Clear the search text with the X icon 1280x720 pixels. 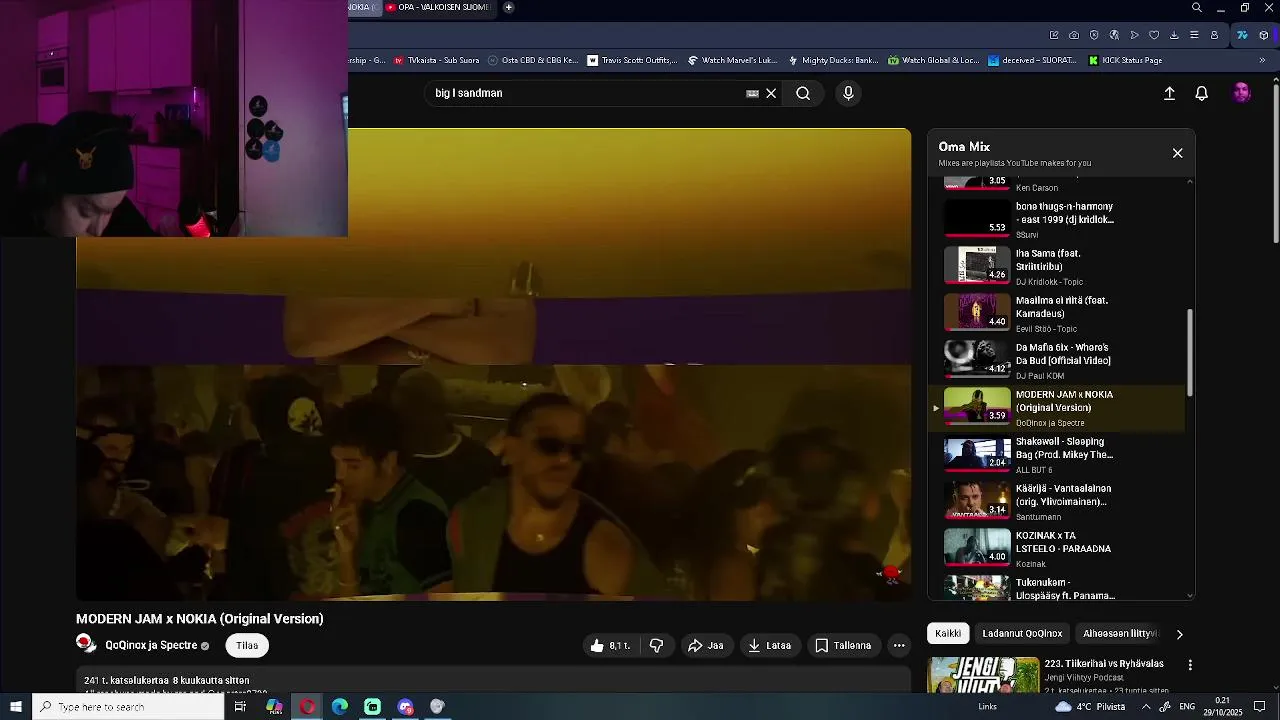[x=771, y=93]
